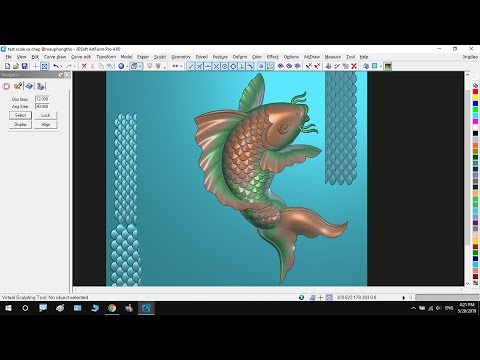Viewport: 480px width, 360px height.
Task: Open the Color menu
Action: coord(257,57)
